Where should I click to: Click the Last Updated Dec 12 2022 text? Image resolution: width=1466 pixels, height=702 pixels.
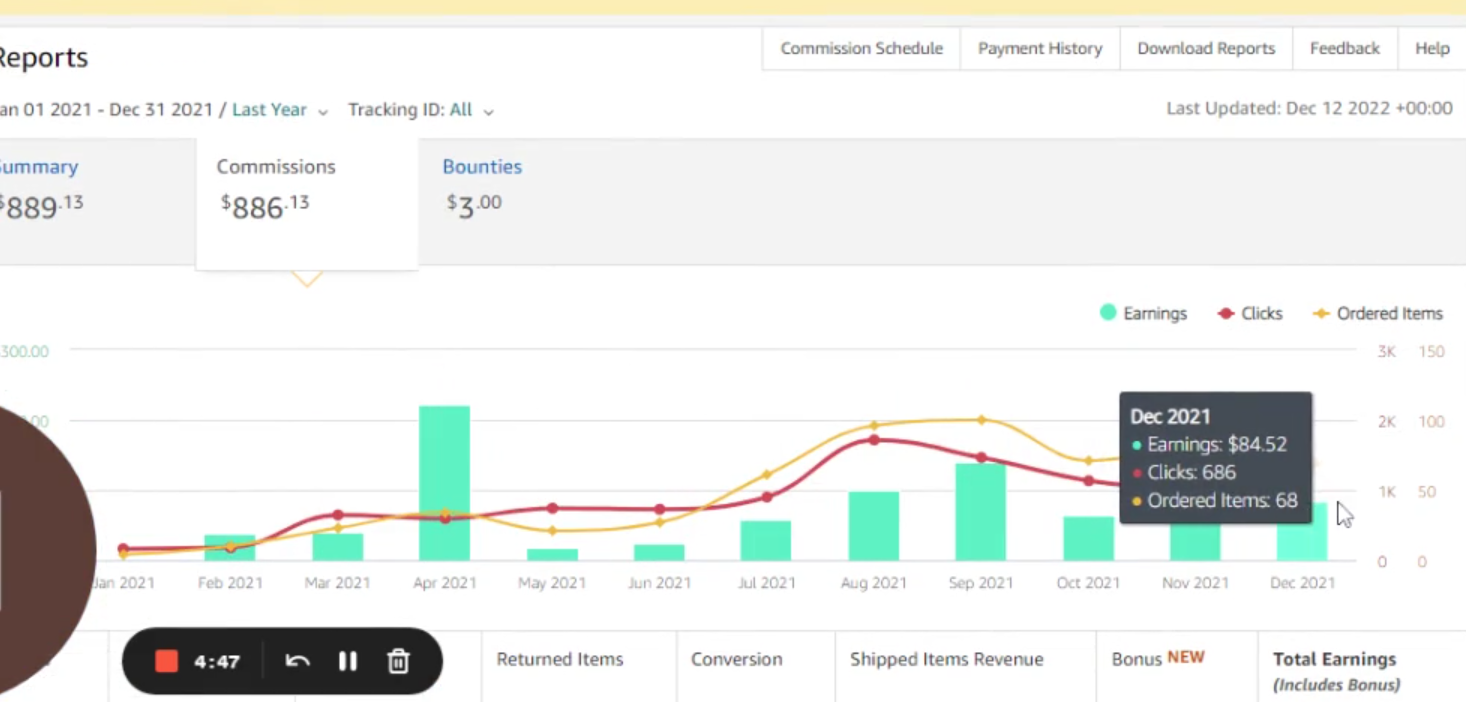[1309, 108]
